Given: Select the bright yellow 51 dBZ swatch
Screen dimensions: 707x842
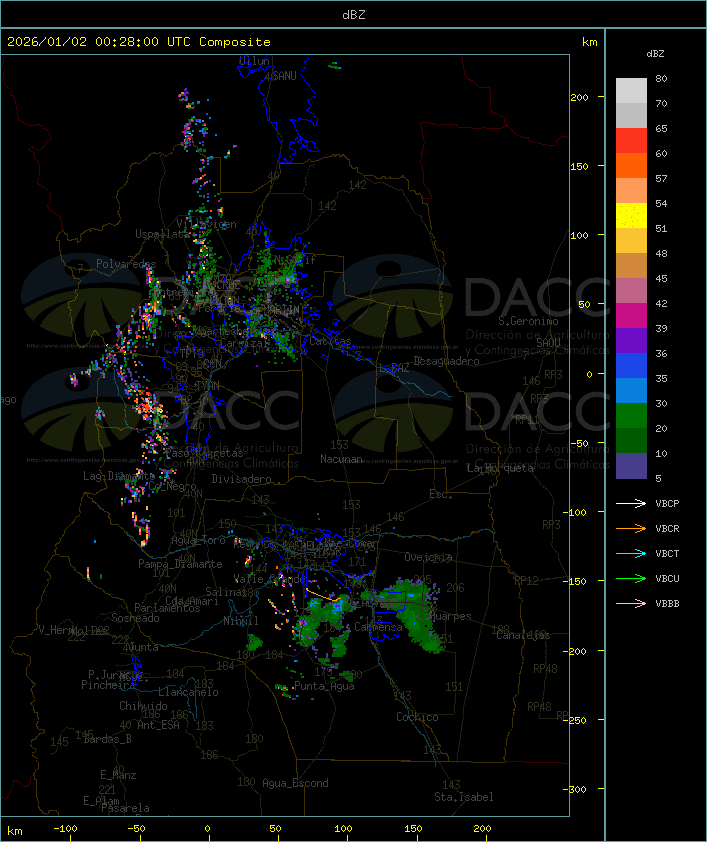Looking at the screenshot, I should (x=631, y=216).
